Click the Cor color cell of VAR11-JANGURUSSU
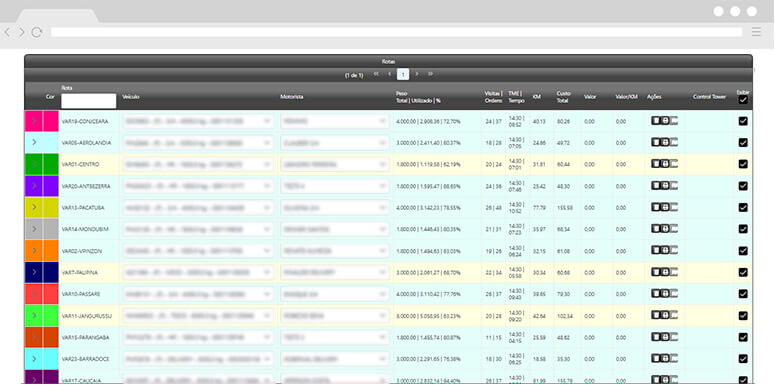This screenshot has height=390, width=775. click(x=51, y=315)
